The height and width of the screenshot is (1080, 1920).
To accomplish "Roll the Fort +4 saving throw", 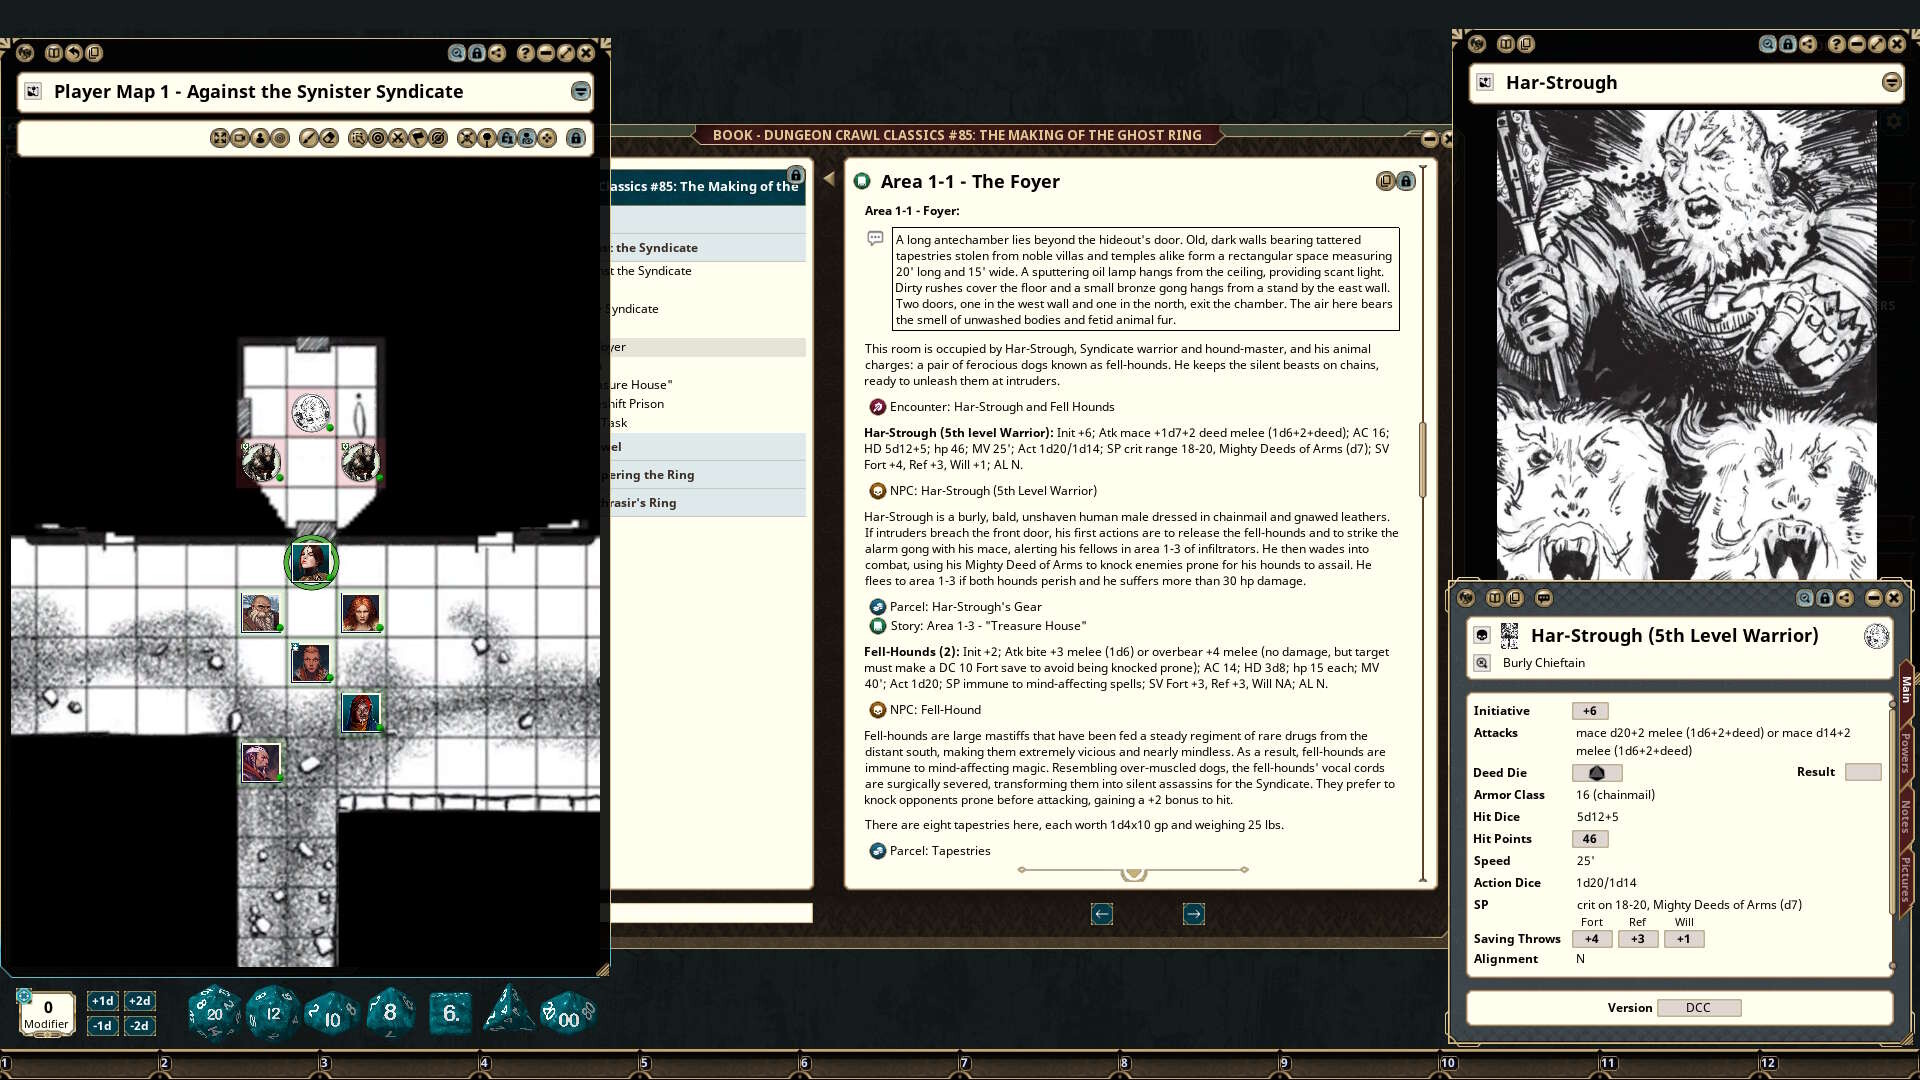I will [1591, 939].
